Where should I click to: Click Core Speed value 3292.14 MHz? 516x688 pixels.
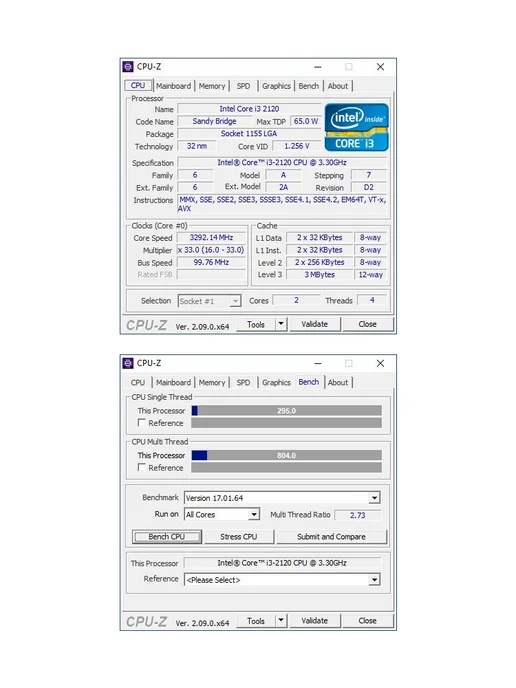(211, 237)
